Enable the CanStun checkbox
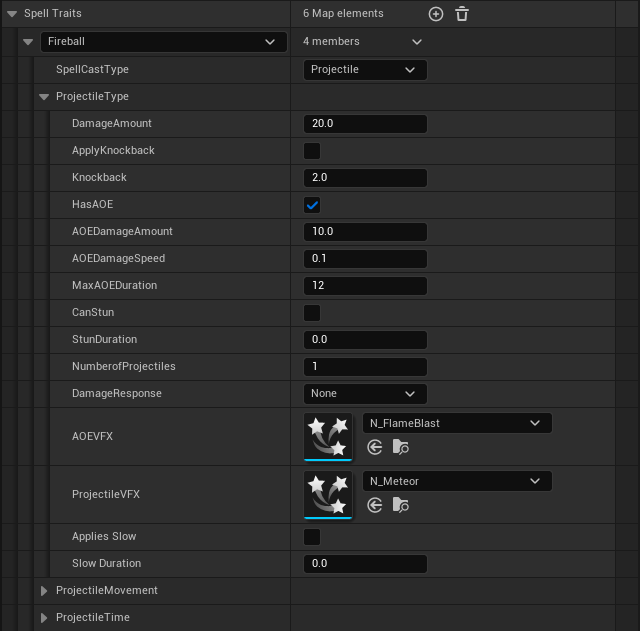Screen dimensions: 640x631 (312, 313)
